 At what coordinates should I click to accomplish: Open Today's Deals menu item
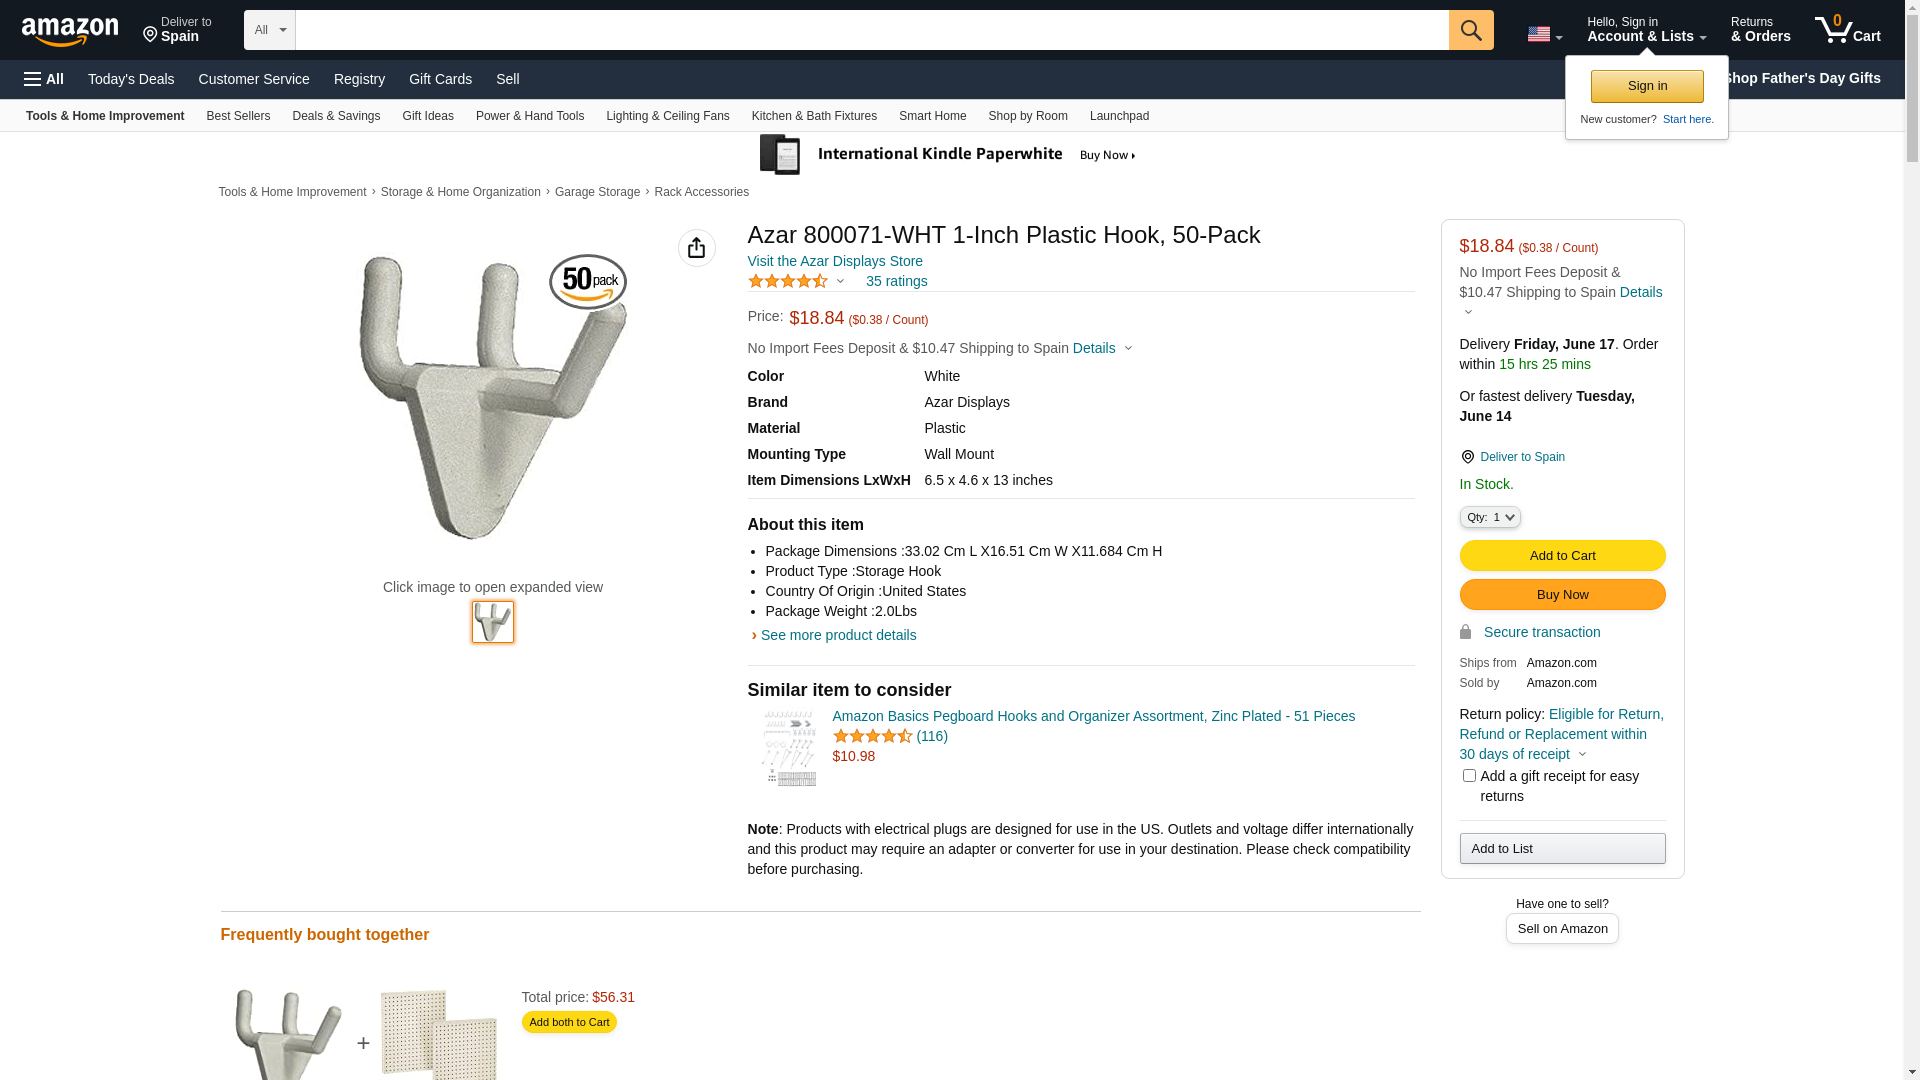(x=131, y=79)
